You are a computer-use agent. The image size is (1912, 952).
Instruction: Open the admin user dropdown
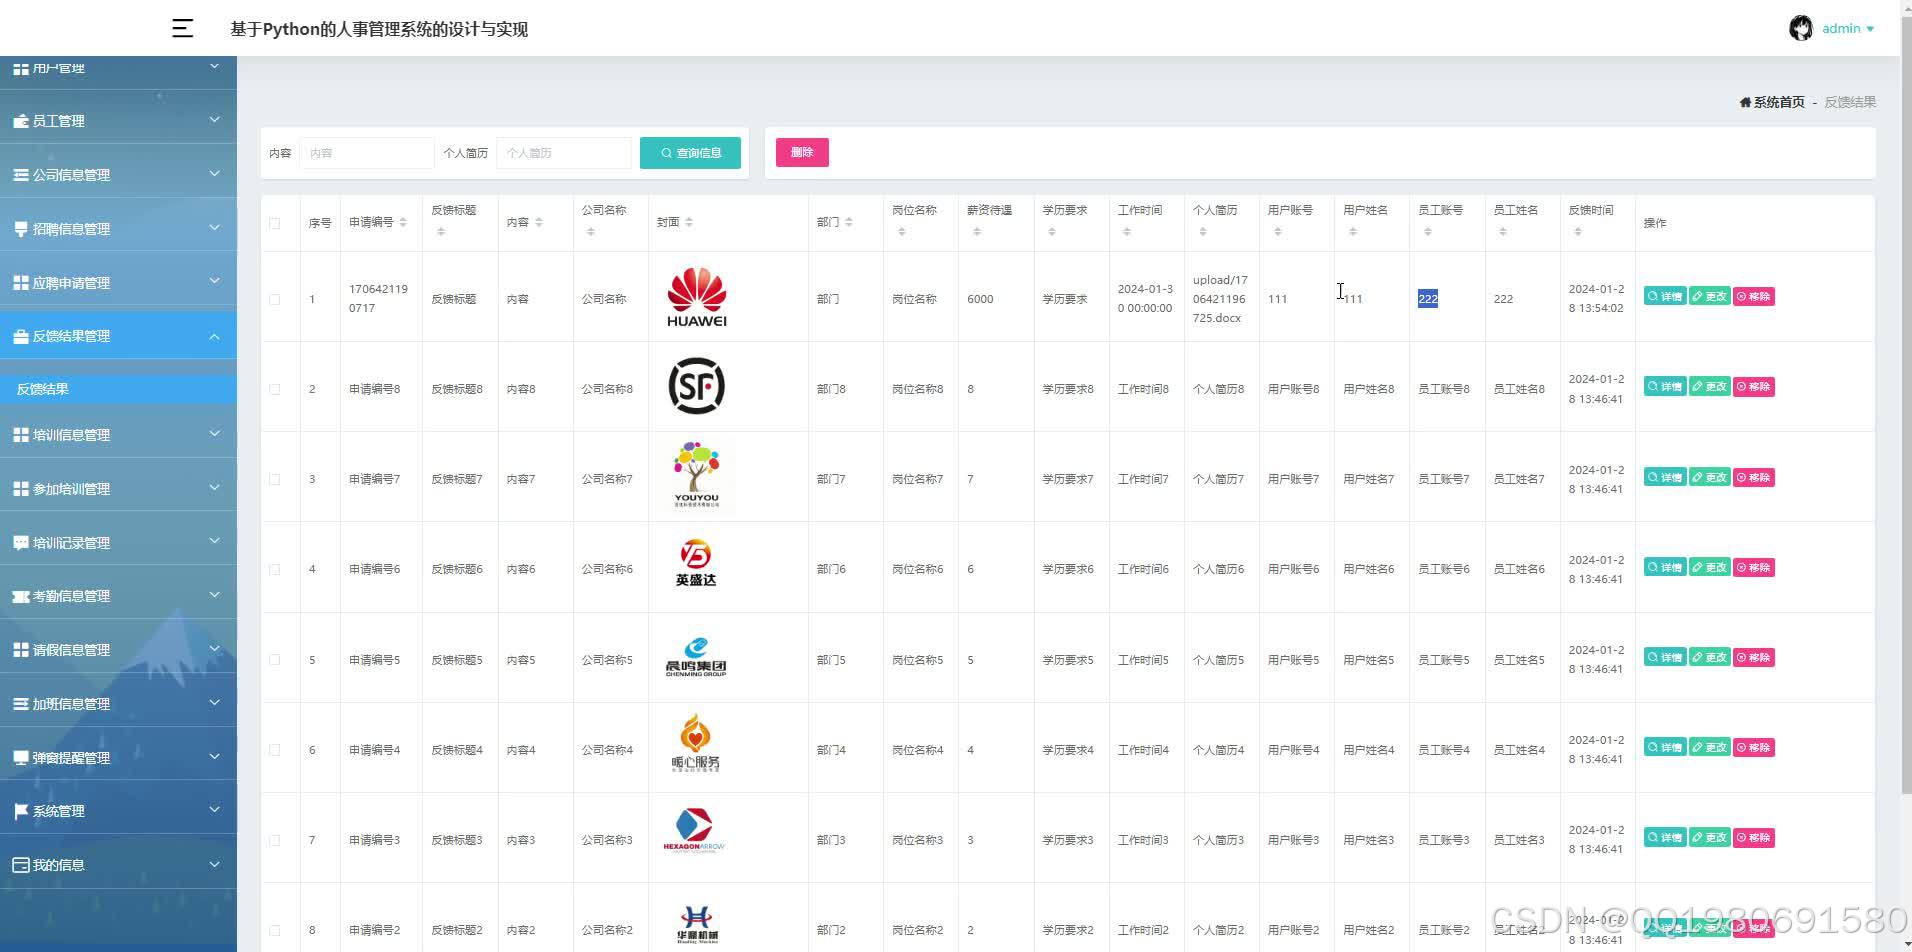pyautogui.click(x=1847, y=28)
